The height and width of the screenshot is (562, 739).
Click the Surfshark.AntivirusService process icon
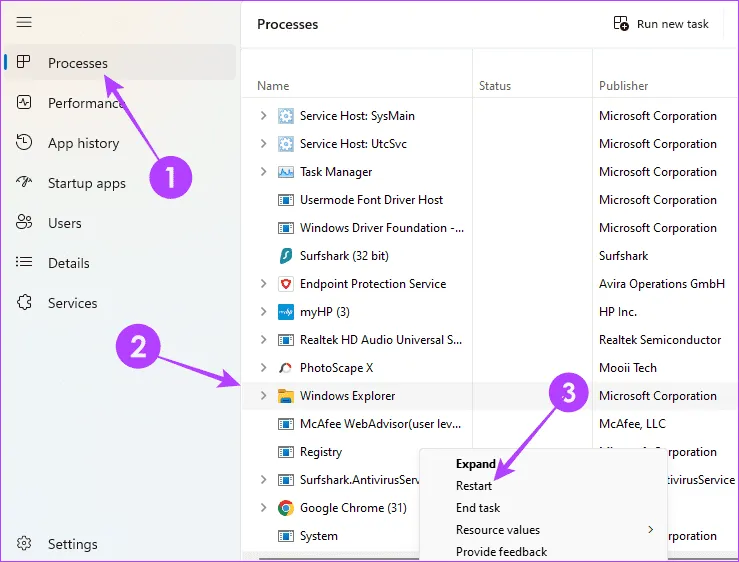click(x=286, y=480)
